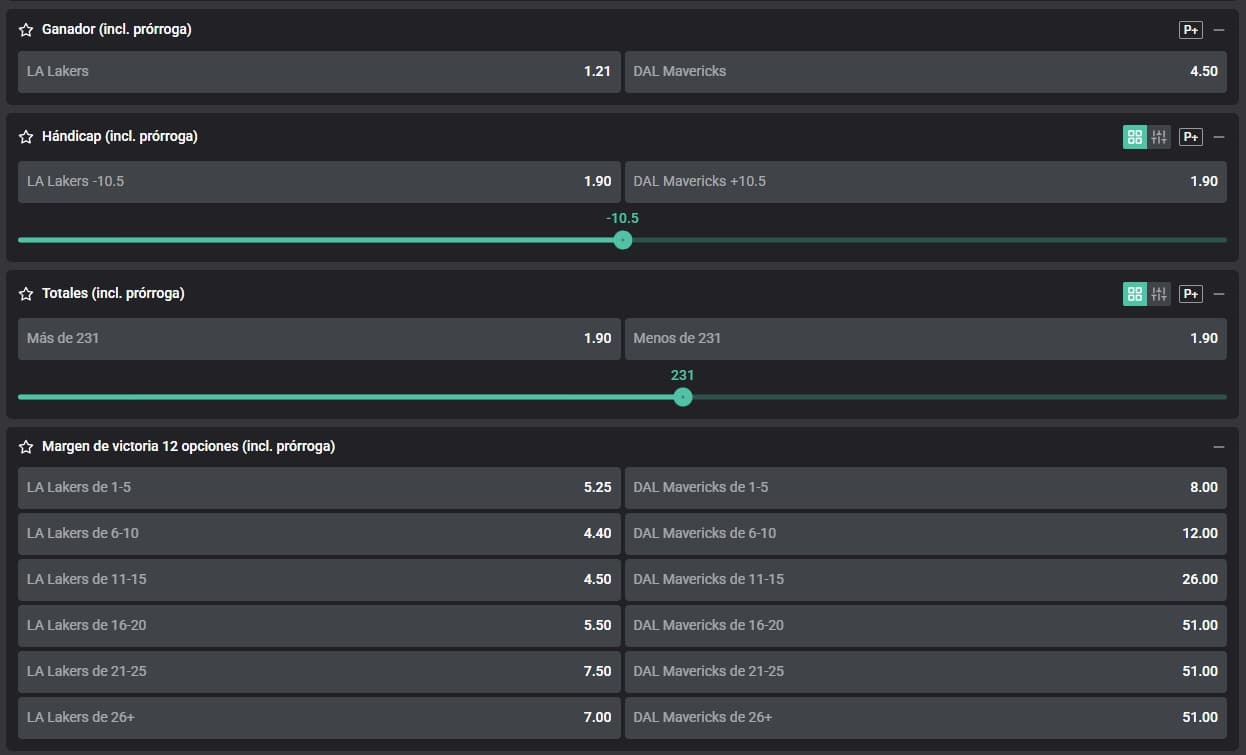The height and width of the screenshot is (755, 1246).
Task: Mark the Totales market with its star
Action: [26, 294]
